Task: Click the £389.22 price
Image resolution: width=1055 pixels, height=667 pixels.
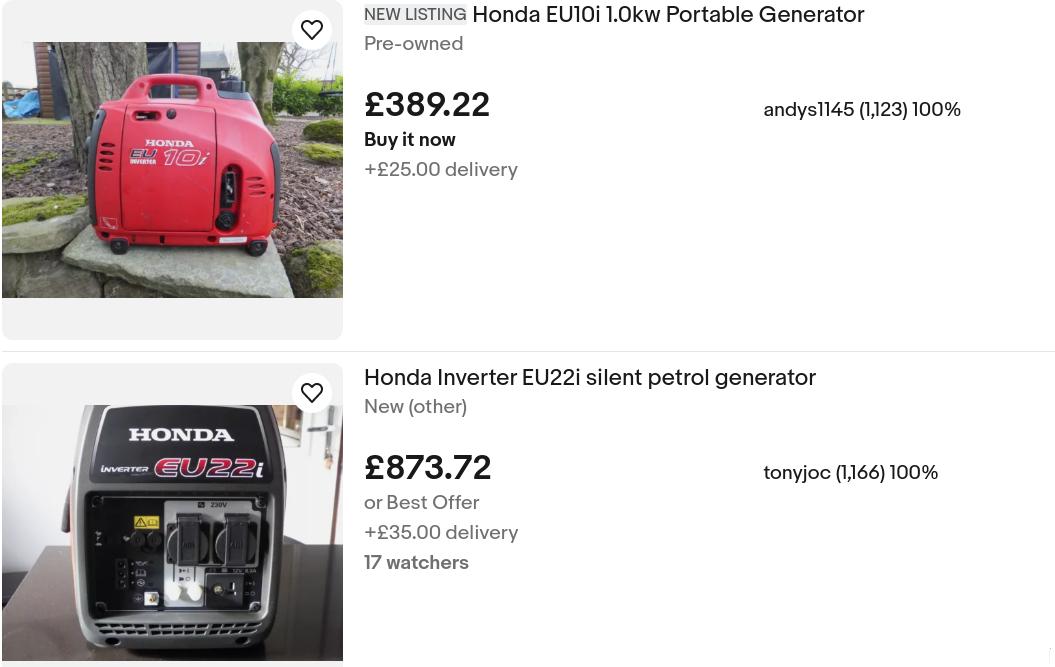Action: (427, 105)
